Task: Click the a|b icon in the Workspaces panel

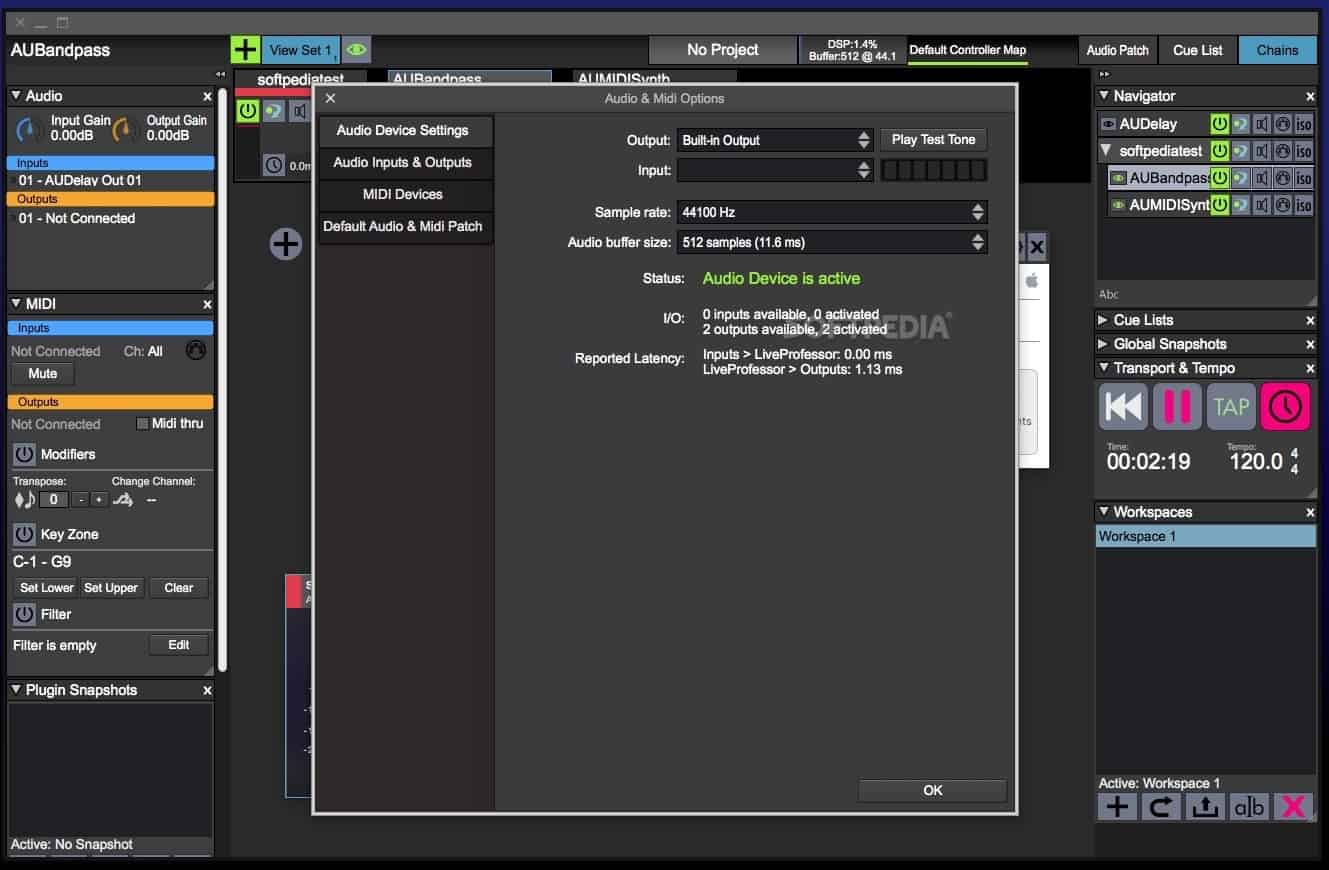Action: (x=1249, y=807)
